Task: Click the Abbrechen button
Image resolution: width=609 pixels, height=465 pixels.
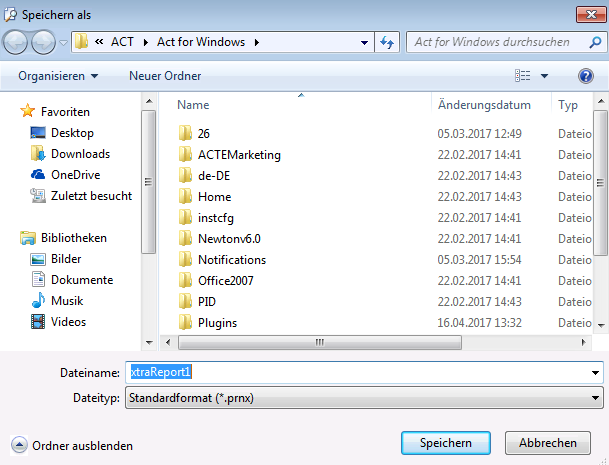Action: [548, 443]
